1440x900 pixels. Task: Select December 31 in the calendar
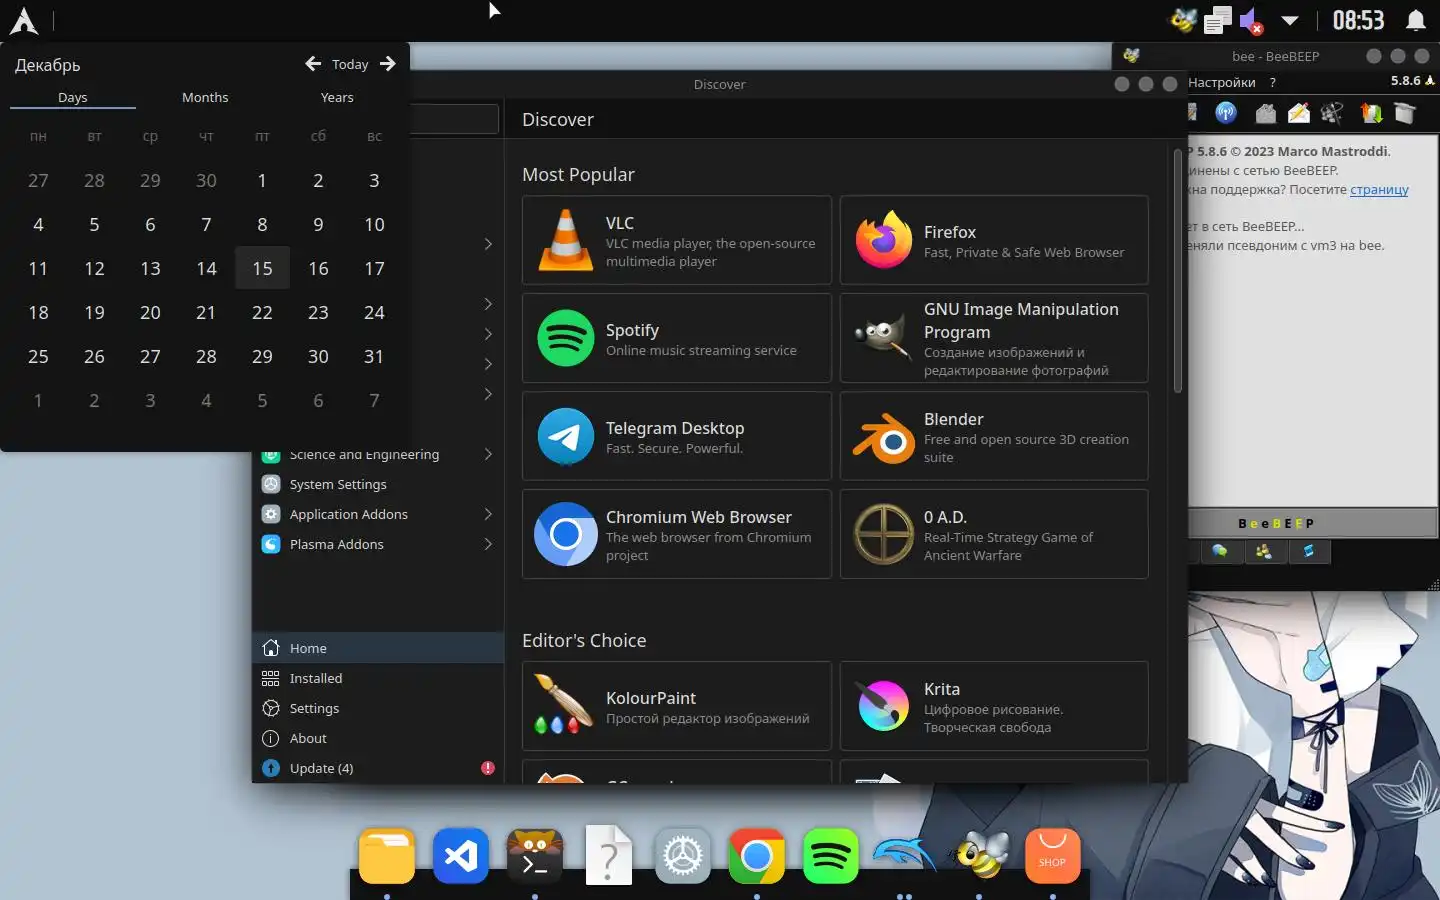374,356
